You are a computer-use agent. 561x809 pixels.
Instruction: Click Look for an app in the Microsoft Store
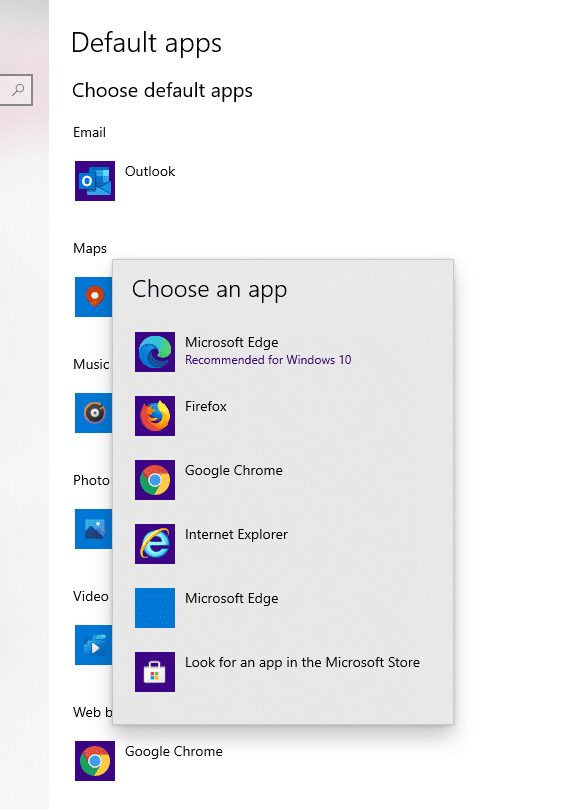[x=302, y=662]
